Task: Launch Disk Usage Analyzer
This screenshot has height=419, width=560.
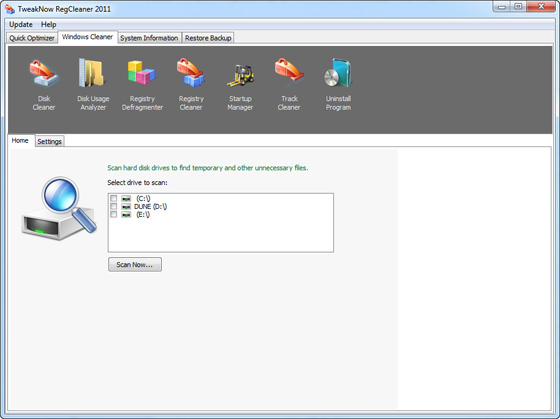Action: (93, 85)
